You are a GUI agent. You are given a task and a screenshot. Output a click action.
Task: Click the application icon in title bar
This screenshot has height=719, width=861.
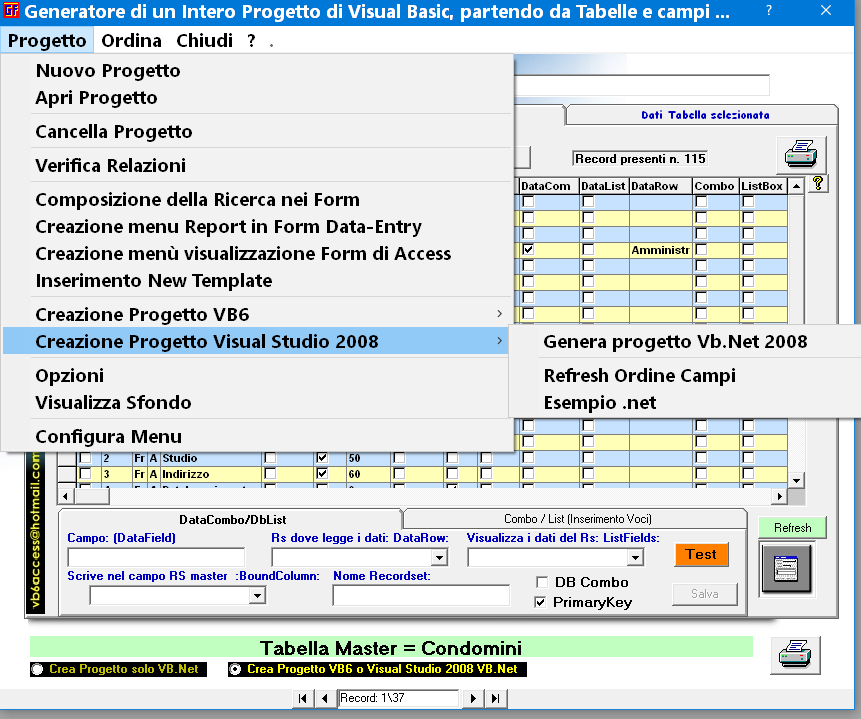[x=10, y=10]
